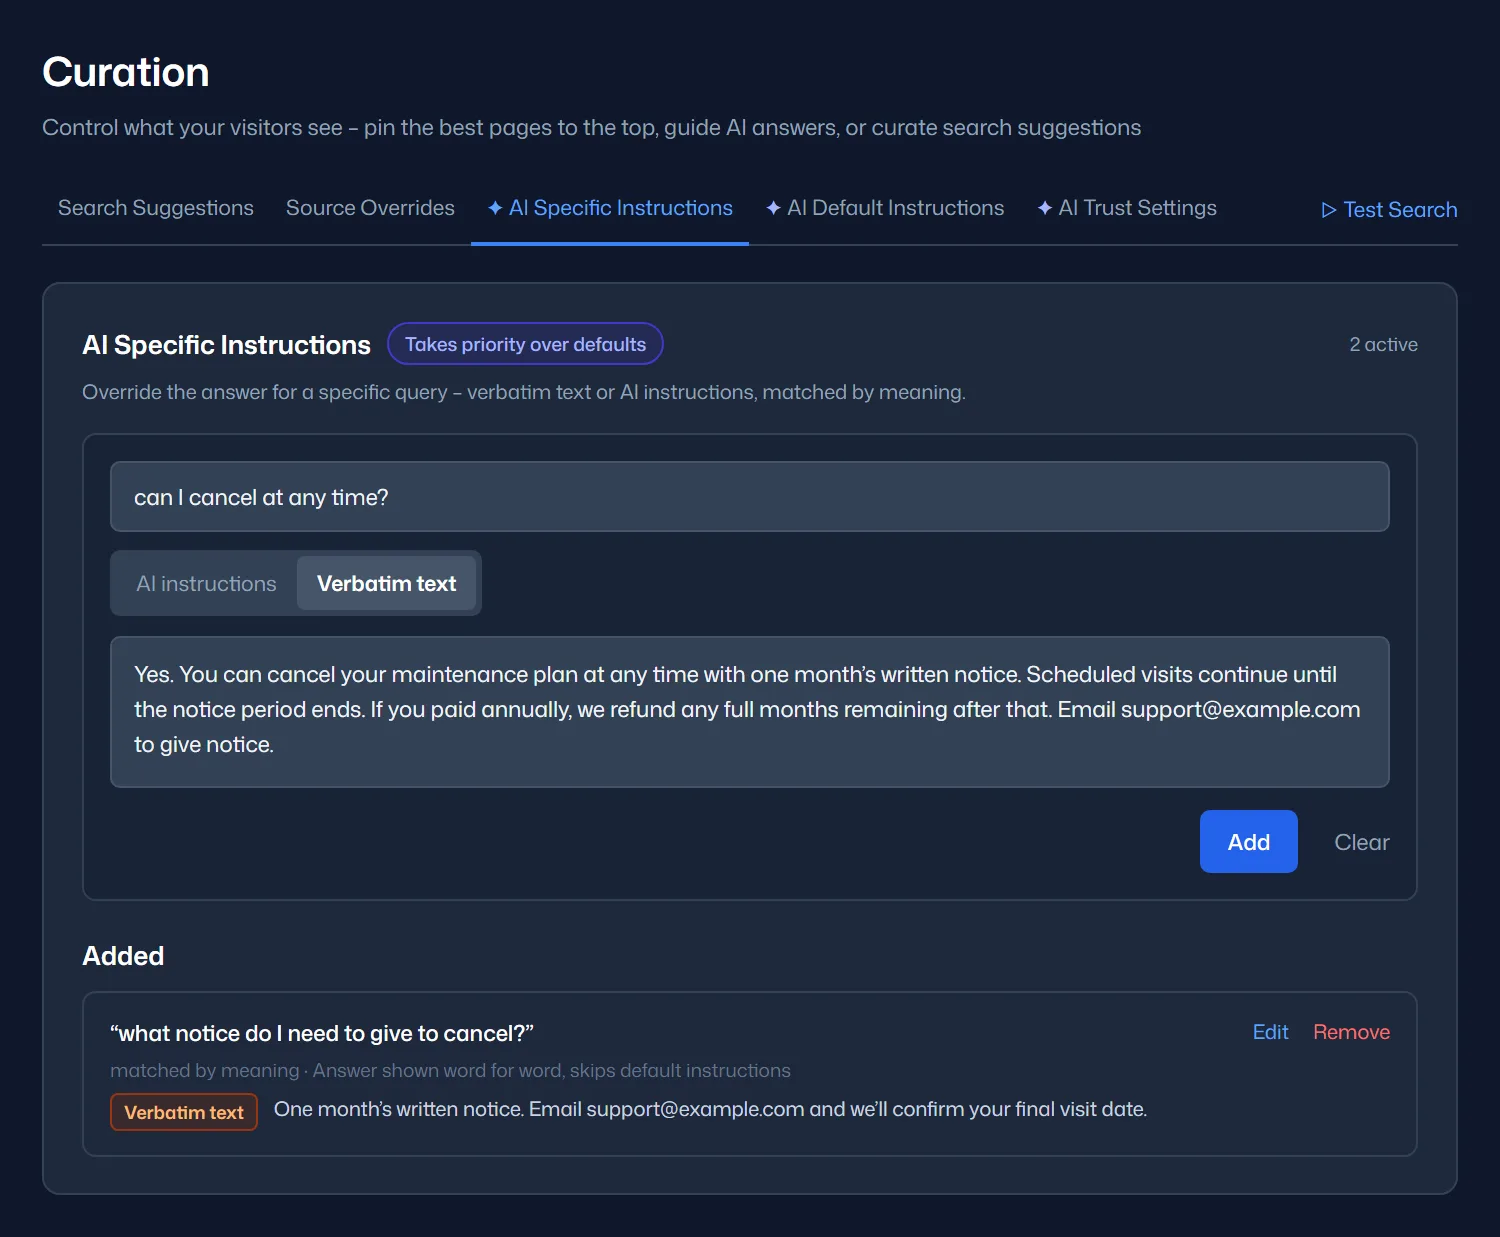Click the 'Added' section heading
1500x1237 pixels.
click(123, 956)
